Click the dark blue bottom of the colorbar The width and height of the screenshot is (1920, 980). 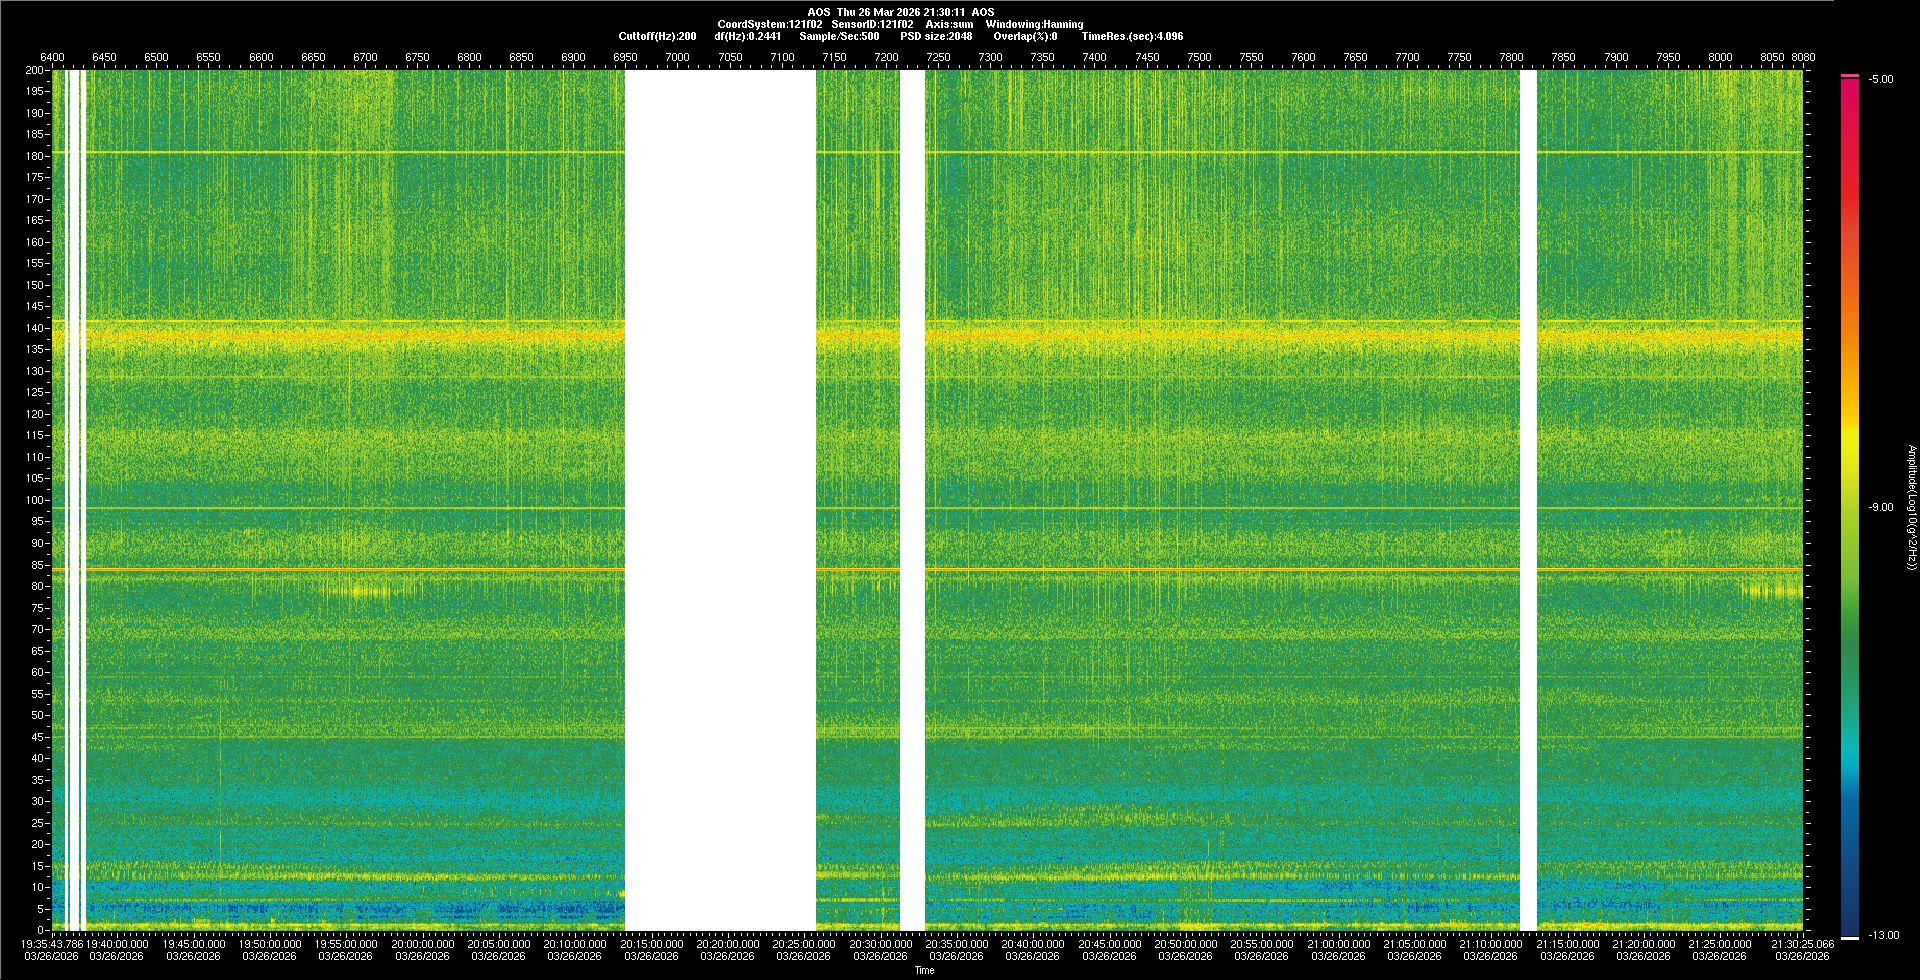click(1850, 925)
